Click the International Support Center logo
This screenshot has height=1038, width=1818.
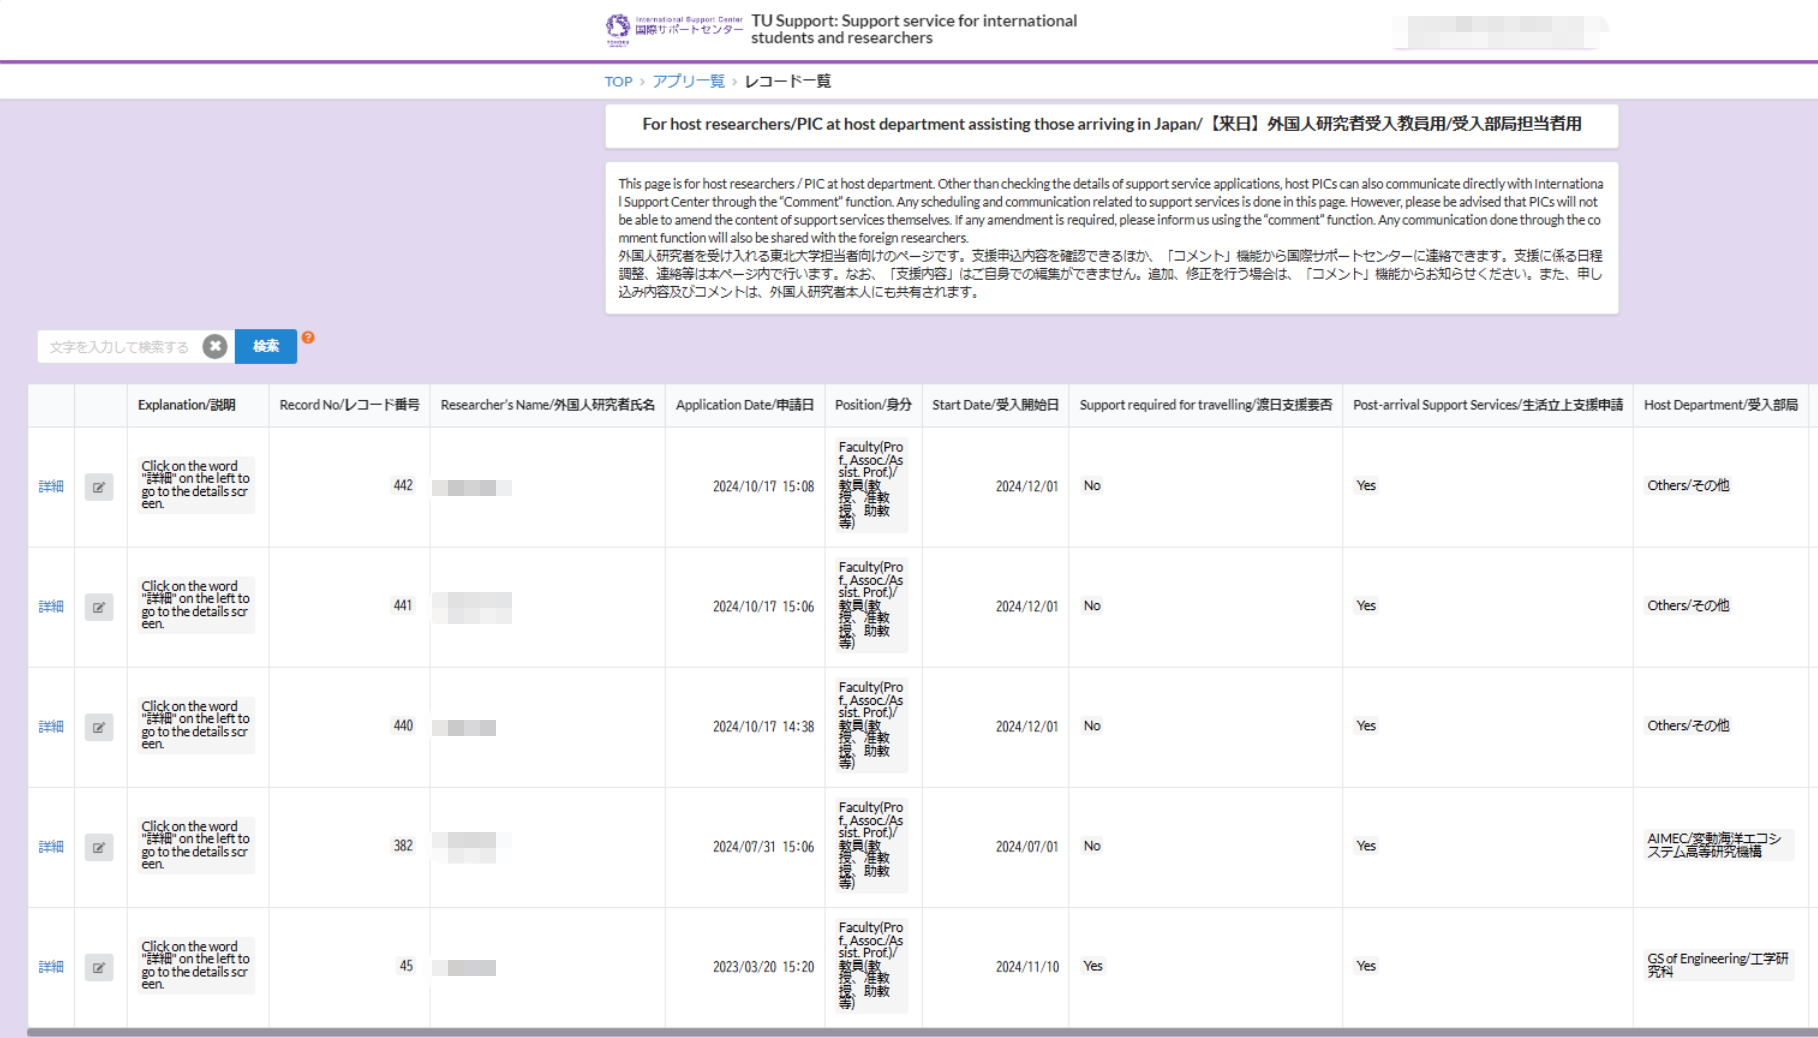point(674,29)
